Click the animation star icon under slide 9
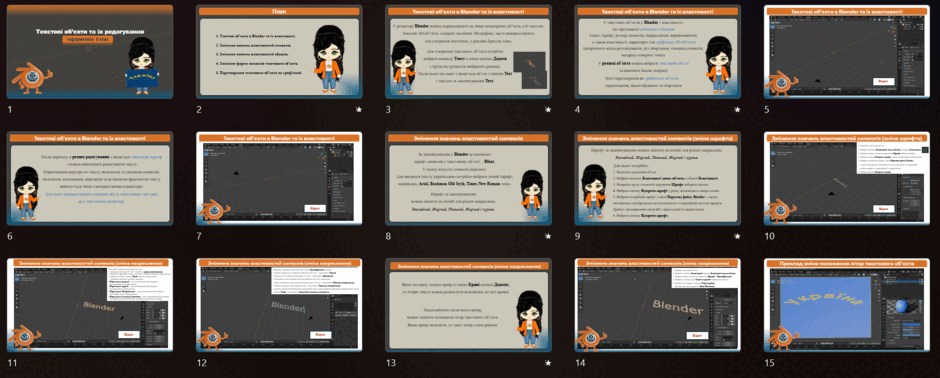Screen dimensions: 940x378 737,237
